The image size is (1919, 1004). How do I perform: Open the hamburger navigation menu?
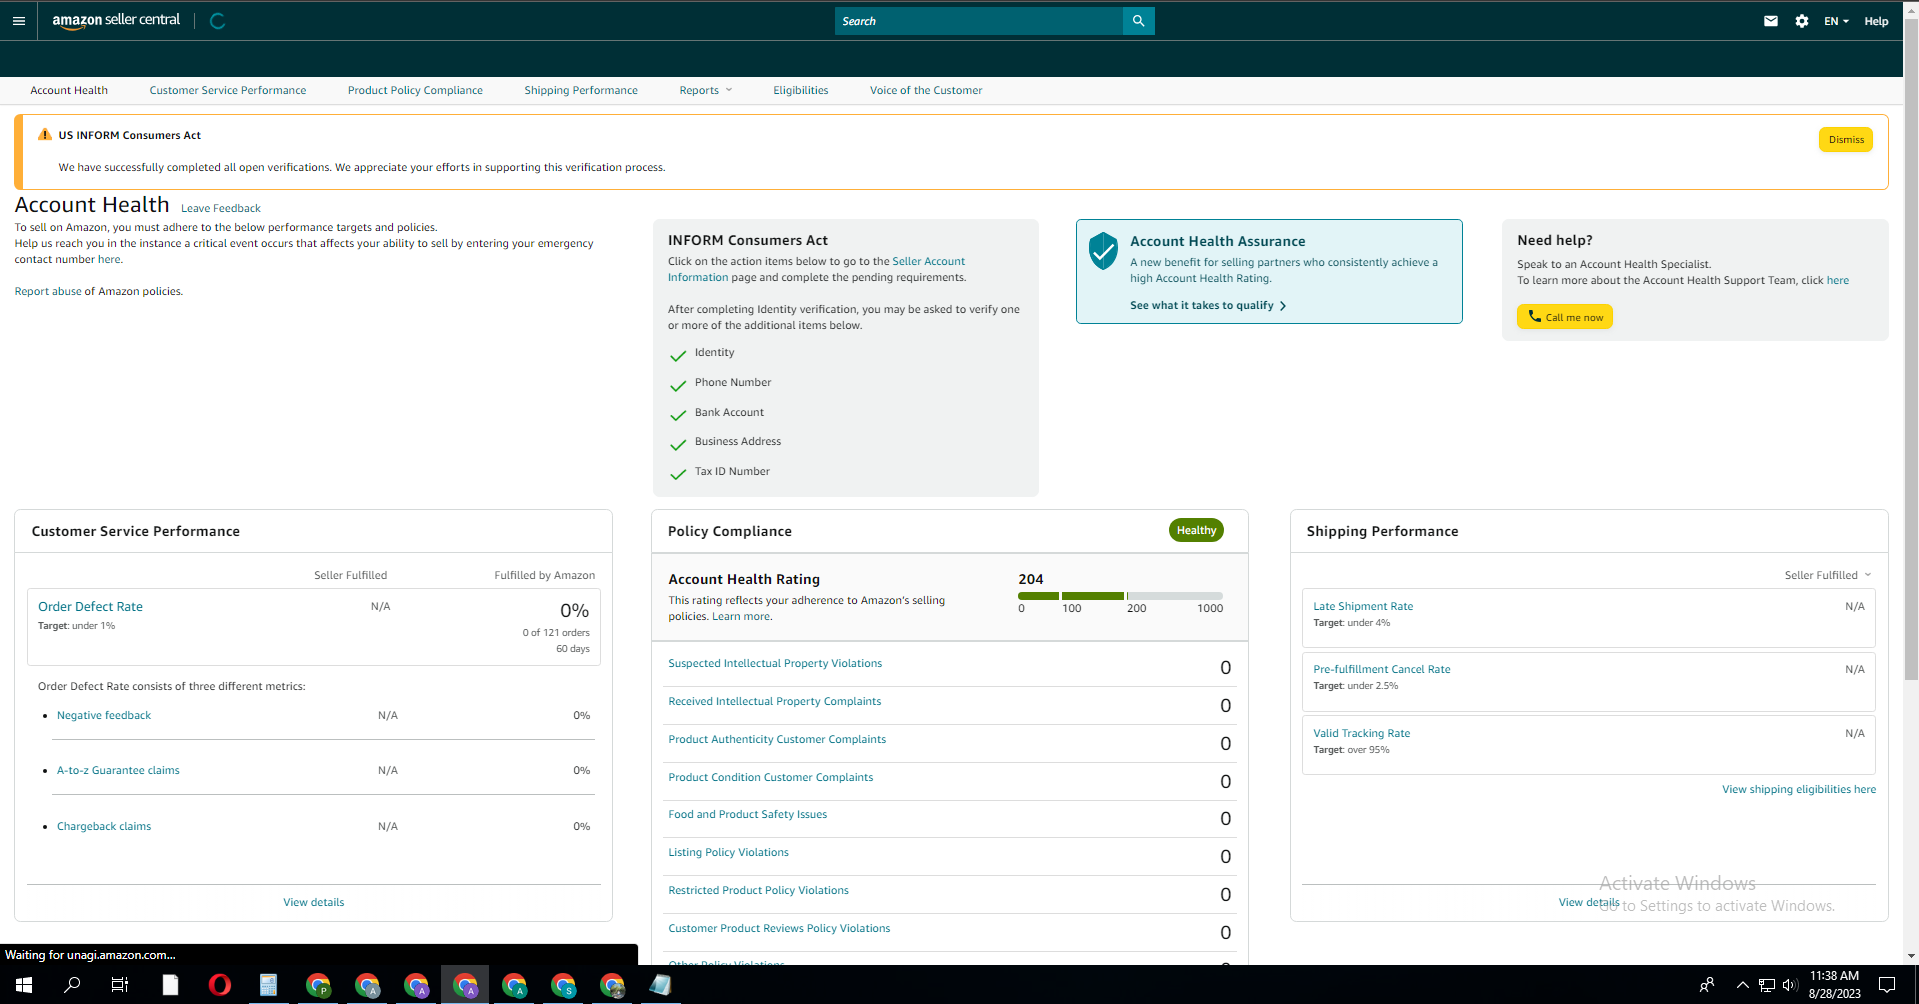tap(19, 21)
